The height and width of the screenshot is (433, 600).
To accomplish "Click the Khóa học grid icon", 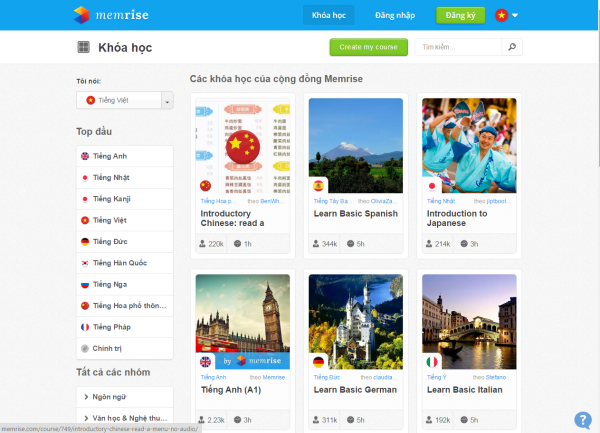I will pyautogui.click(x=83, y=47).
